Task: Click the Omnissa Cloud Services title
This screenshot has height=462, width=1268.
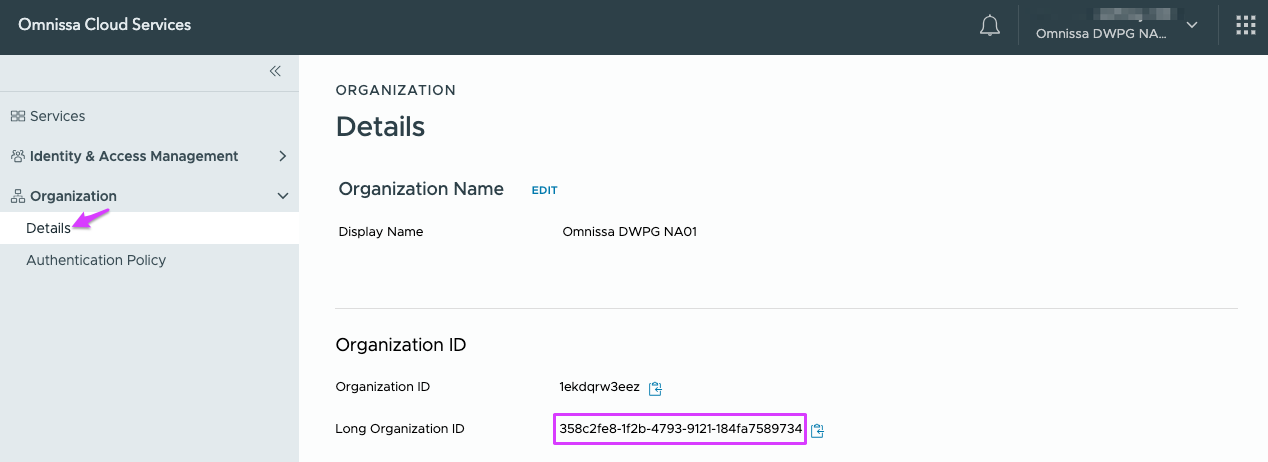Action: point(104,25)
